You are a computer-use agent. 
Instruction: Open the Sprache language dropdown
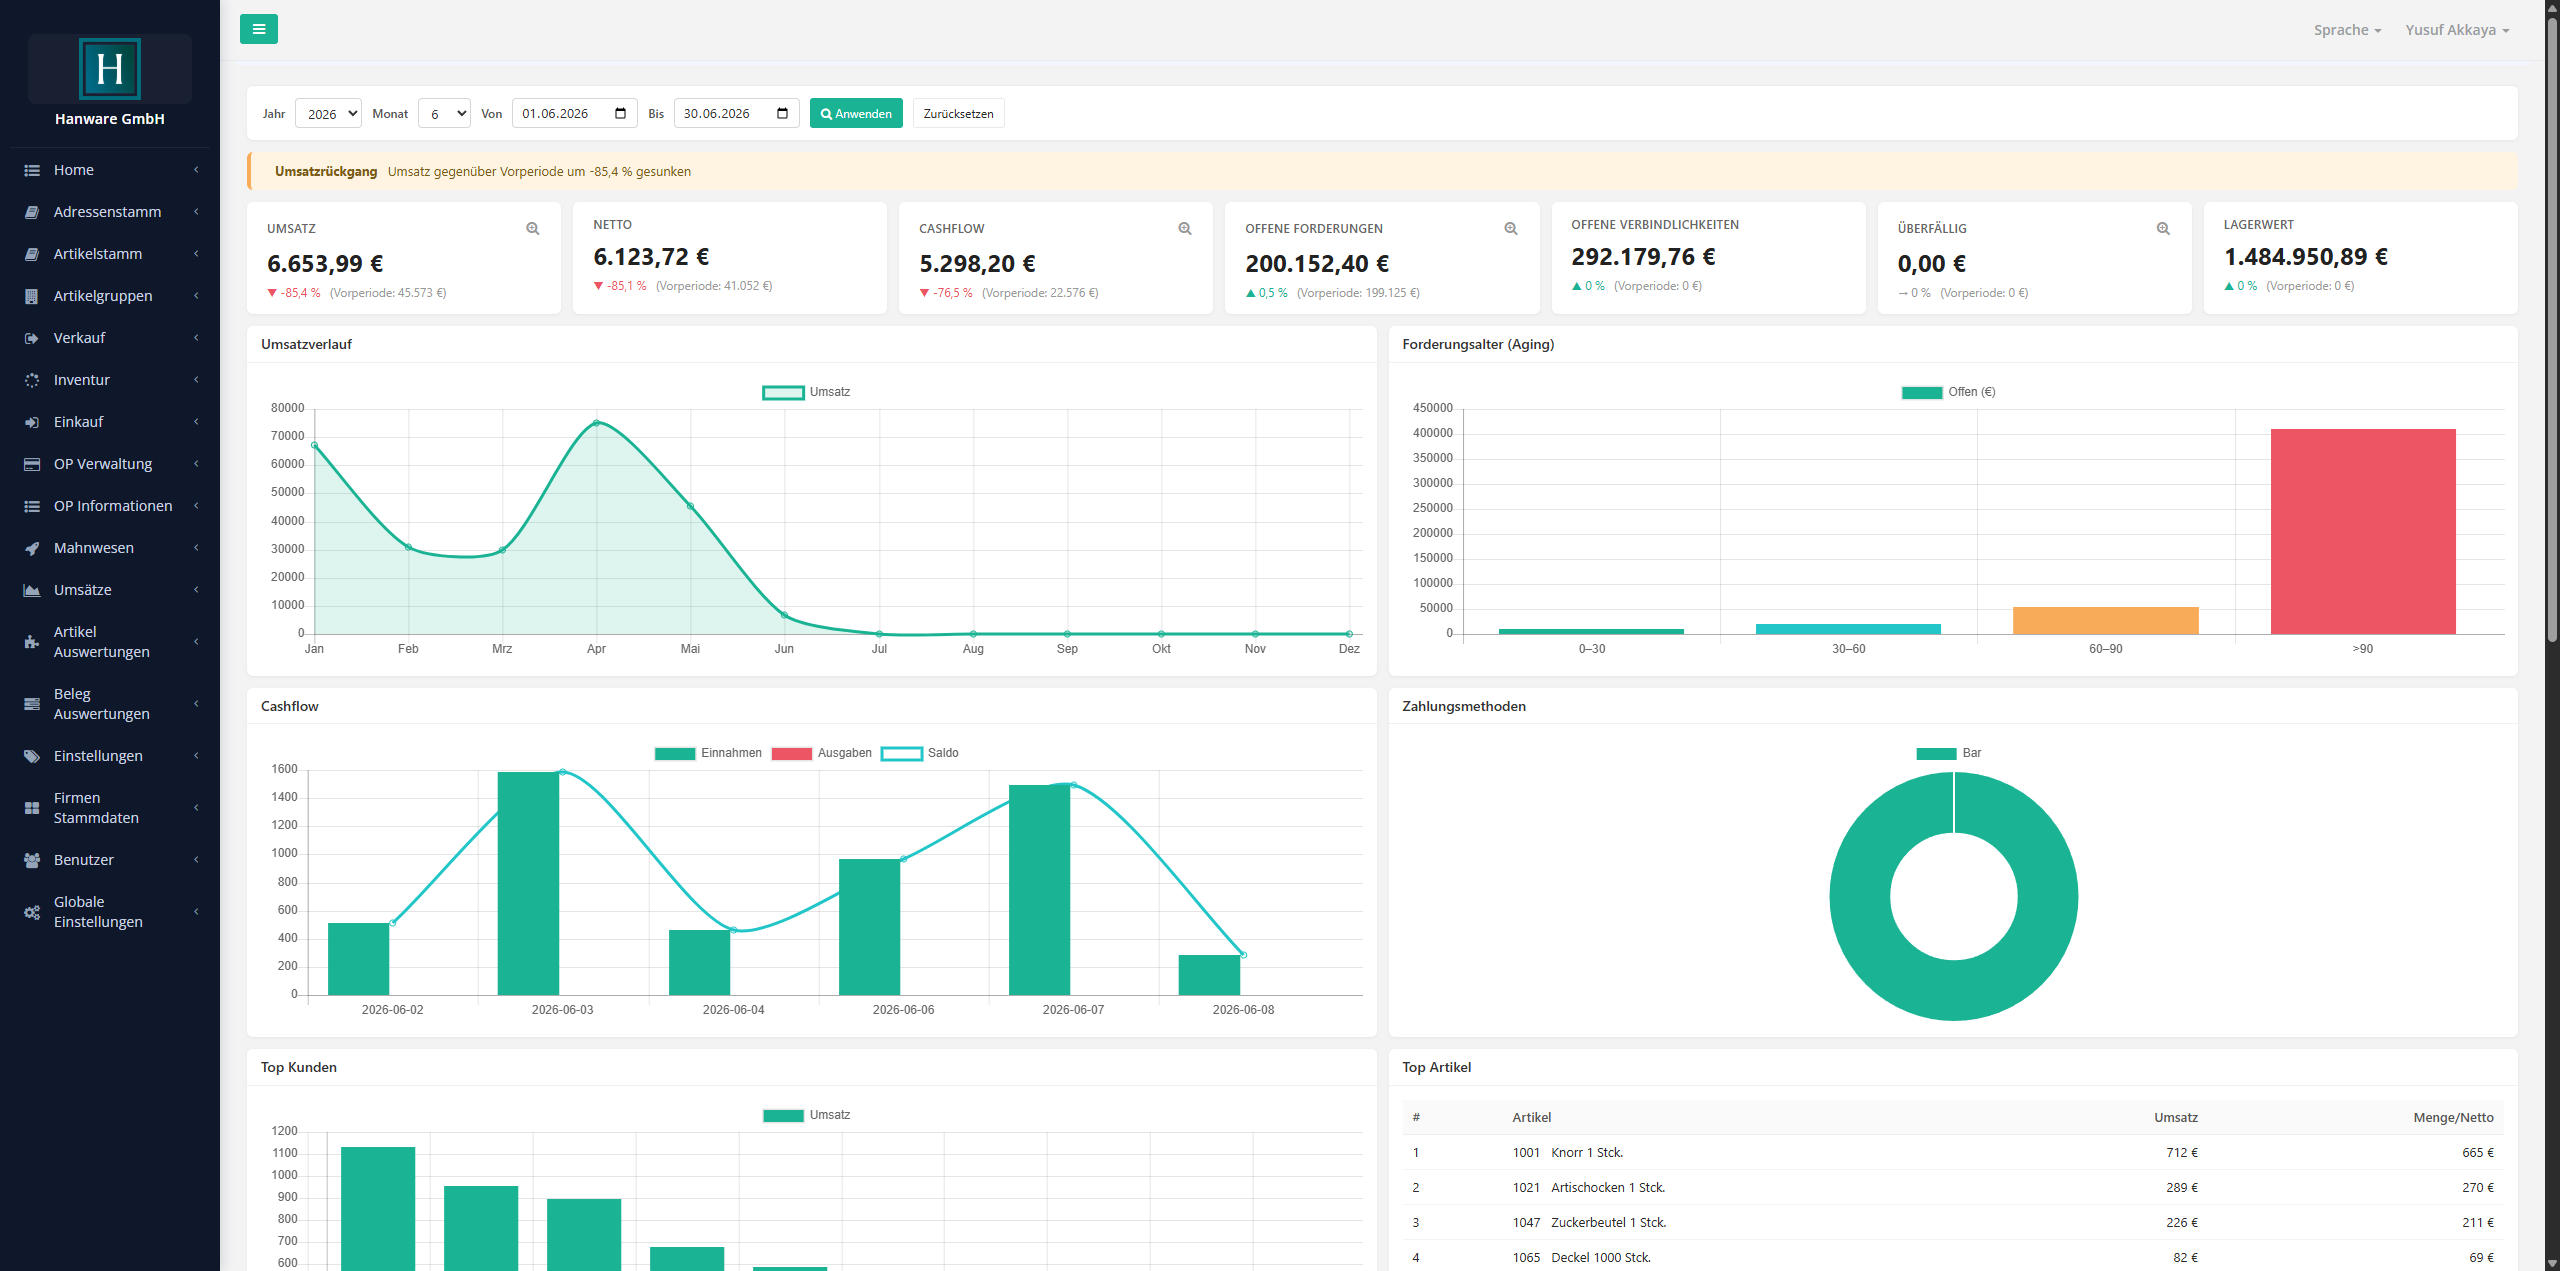(x=2347, y=30)
